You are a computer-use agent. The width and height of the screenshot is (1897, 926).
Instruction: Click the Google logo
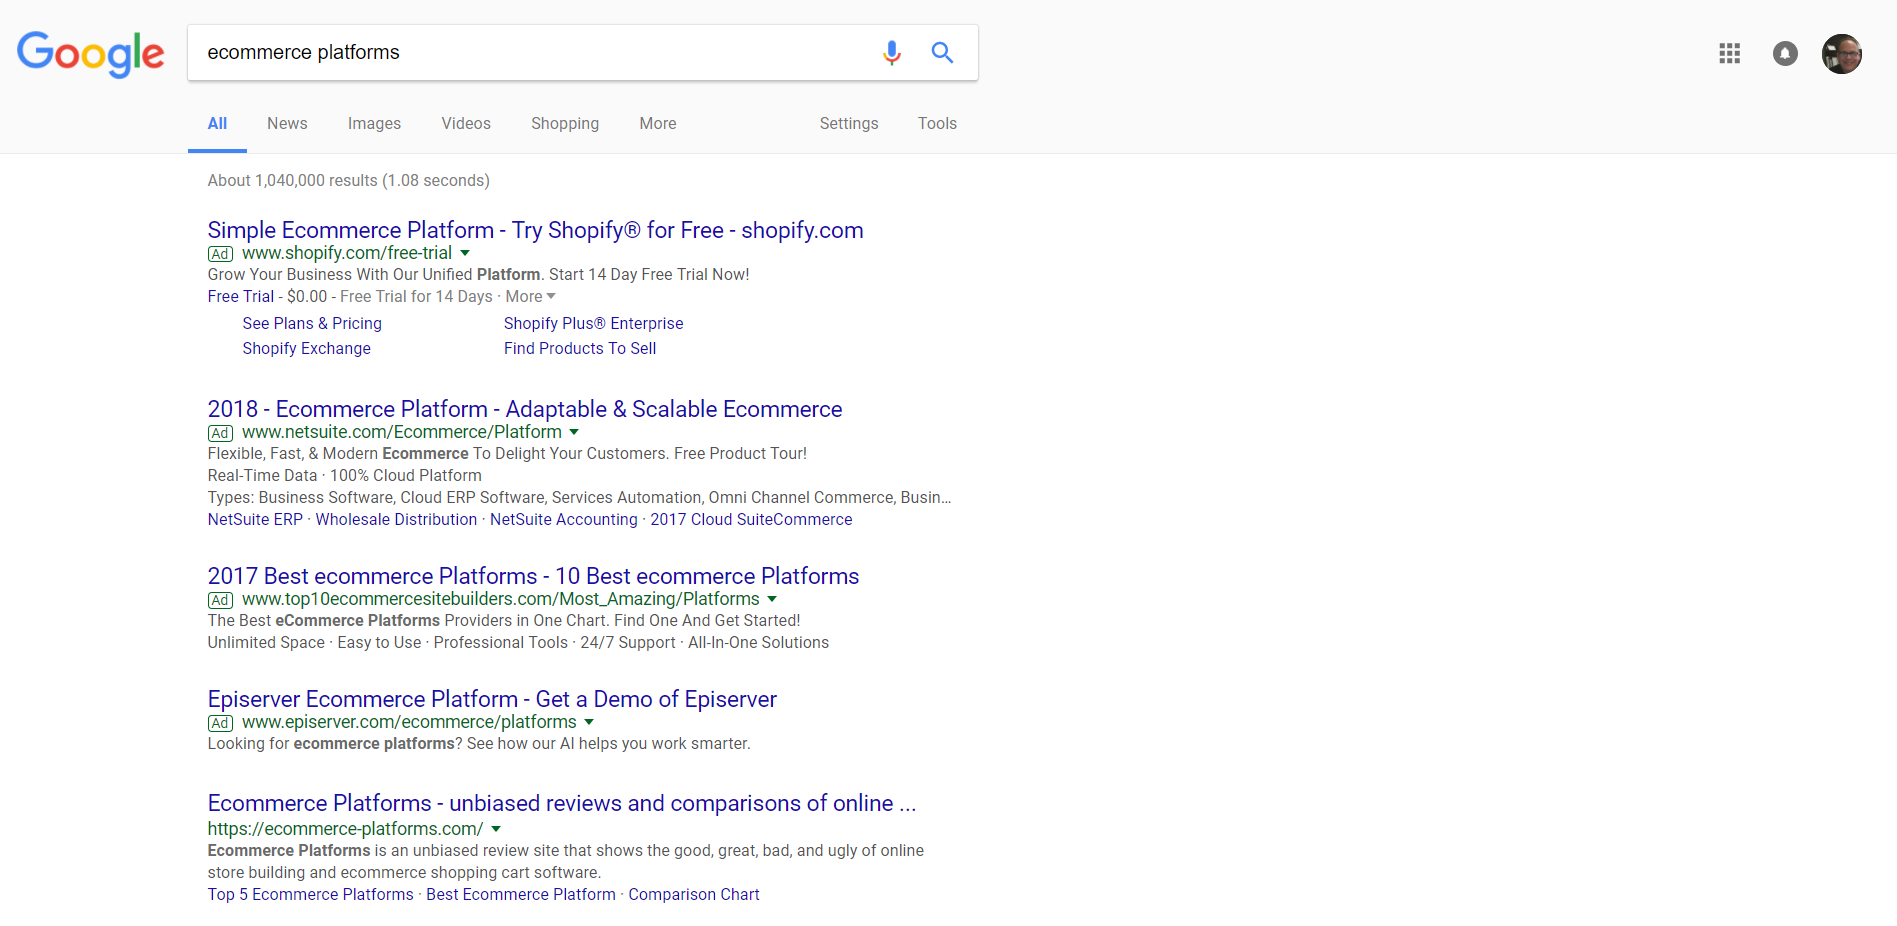click(91, 53)
